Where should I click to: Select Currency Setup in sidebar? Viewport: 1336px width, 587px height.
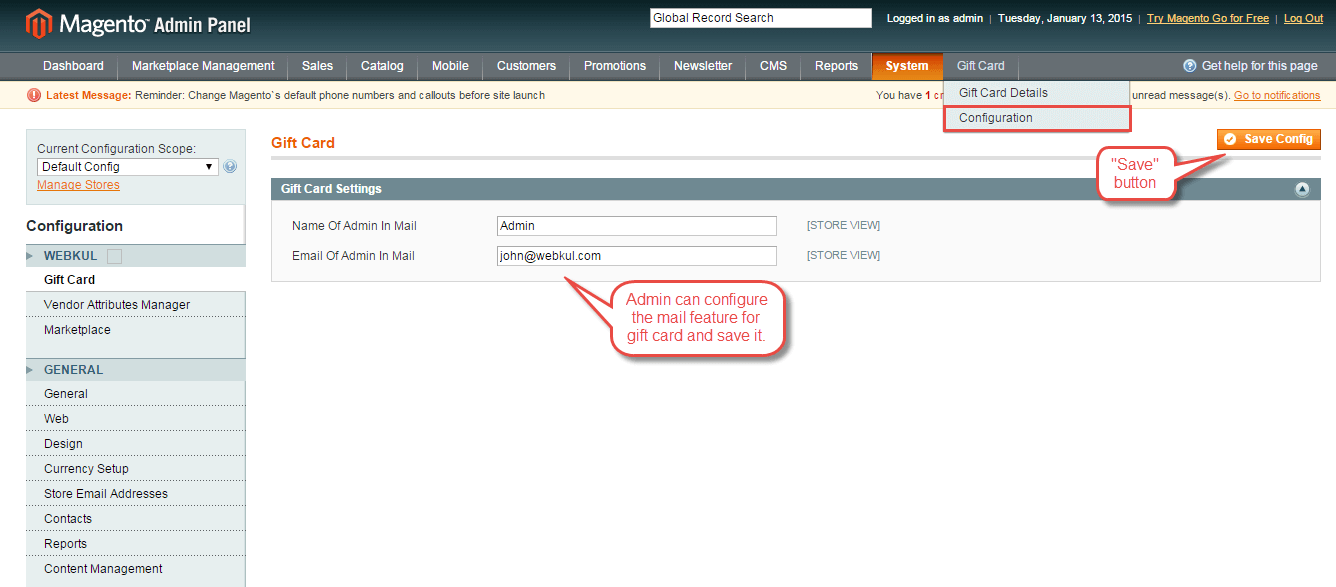[x=135, y=469]
